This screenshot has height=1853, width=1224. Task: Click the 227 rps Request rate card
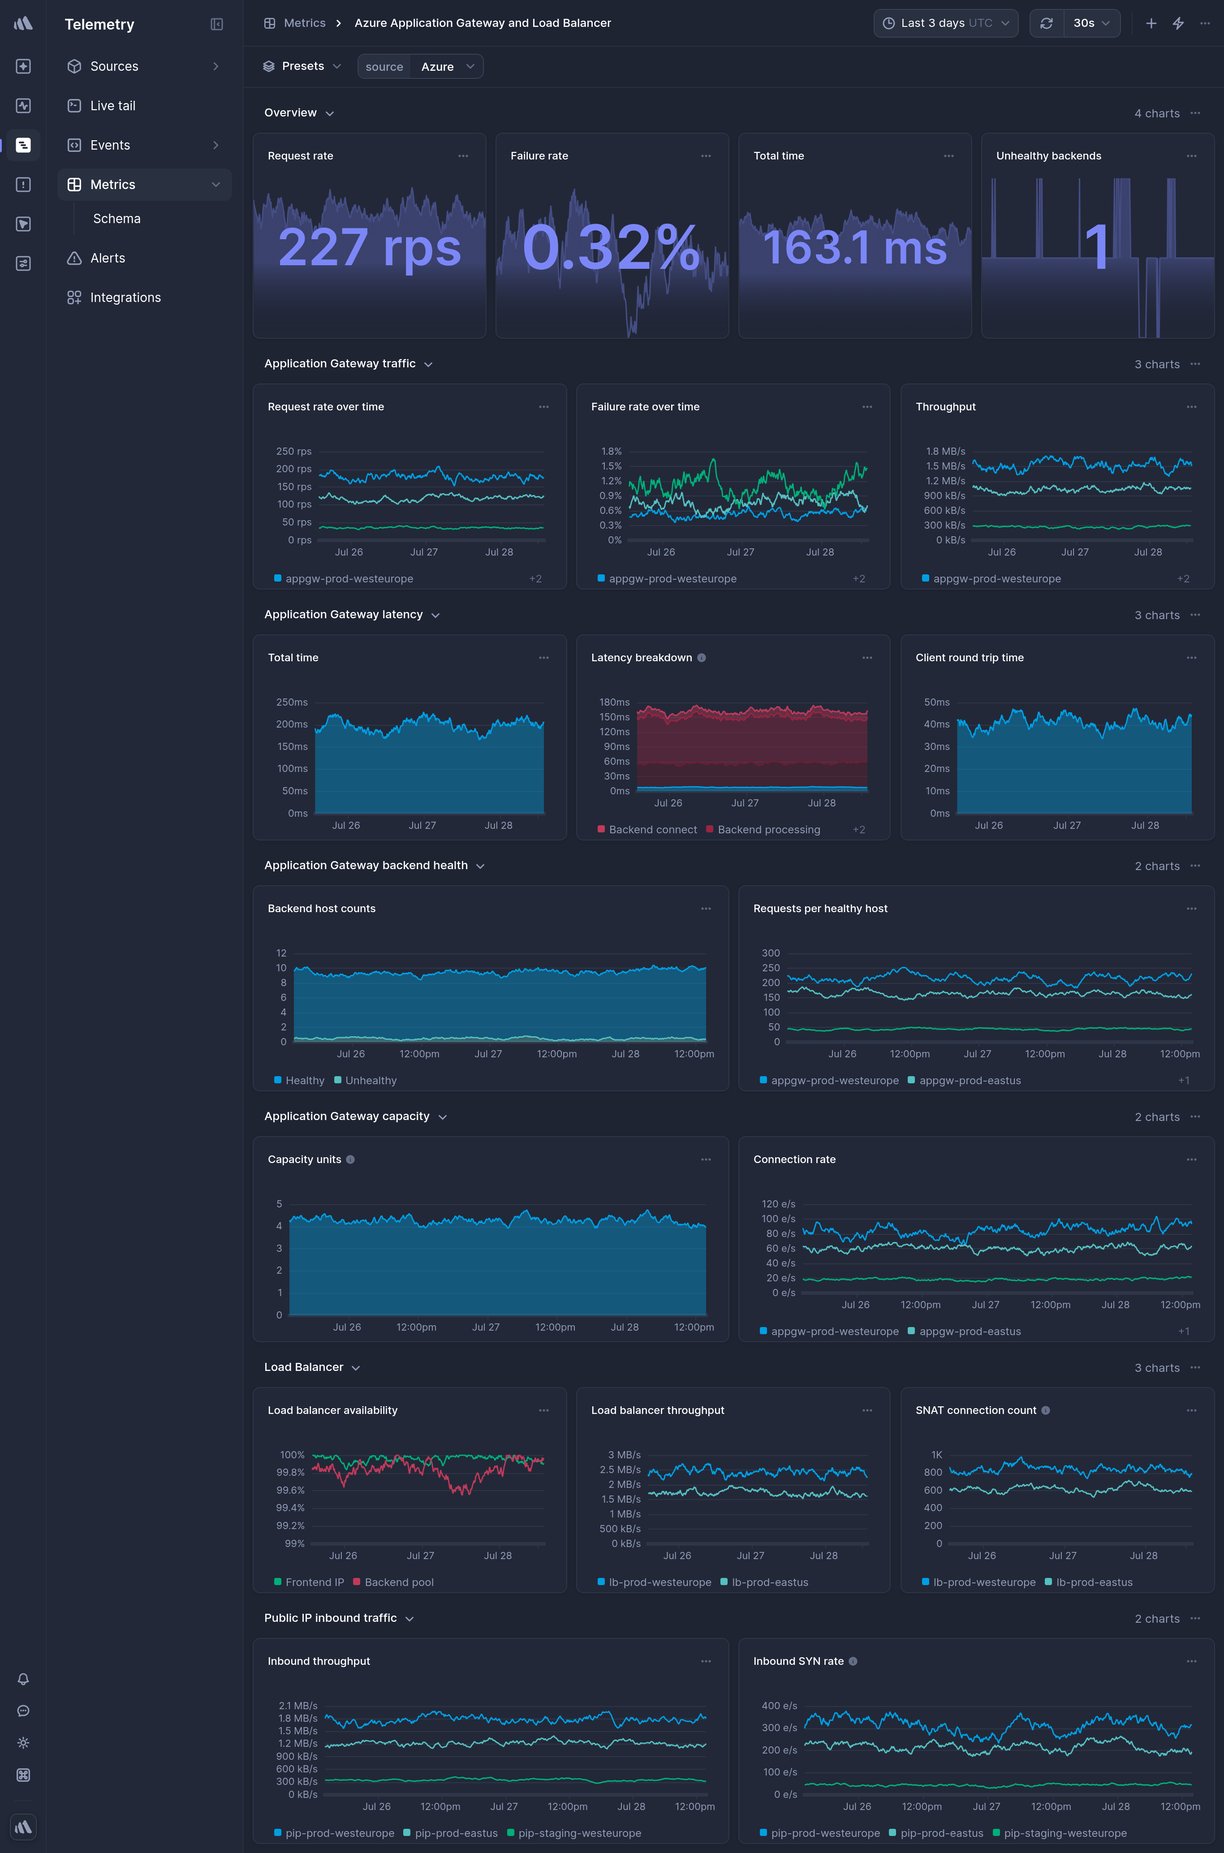coord(369,236)
